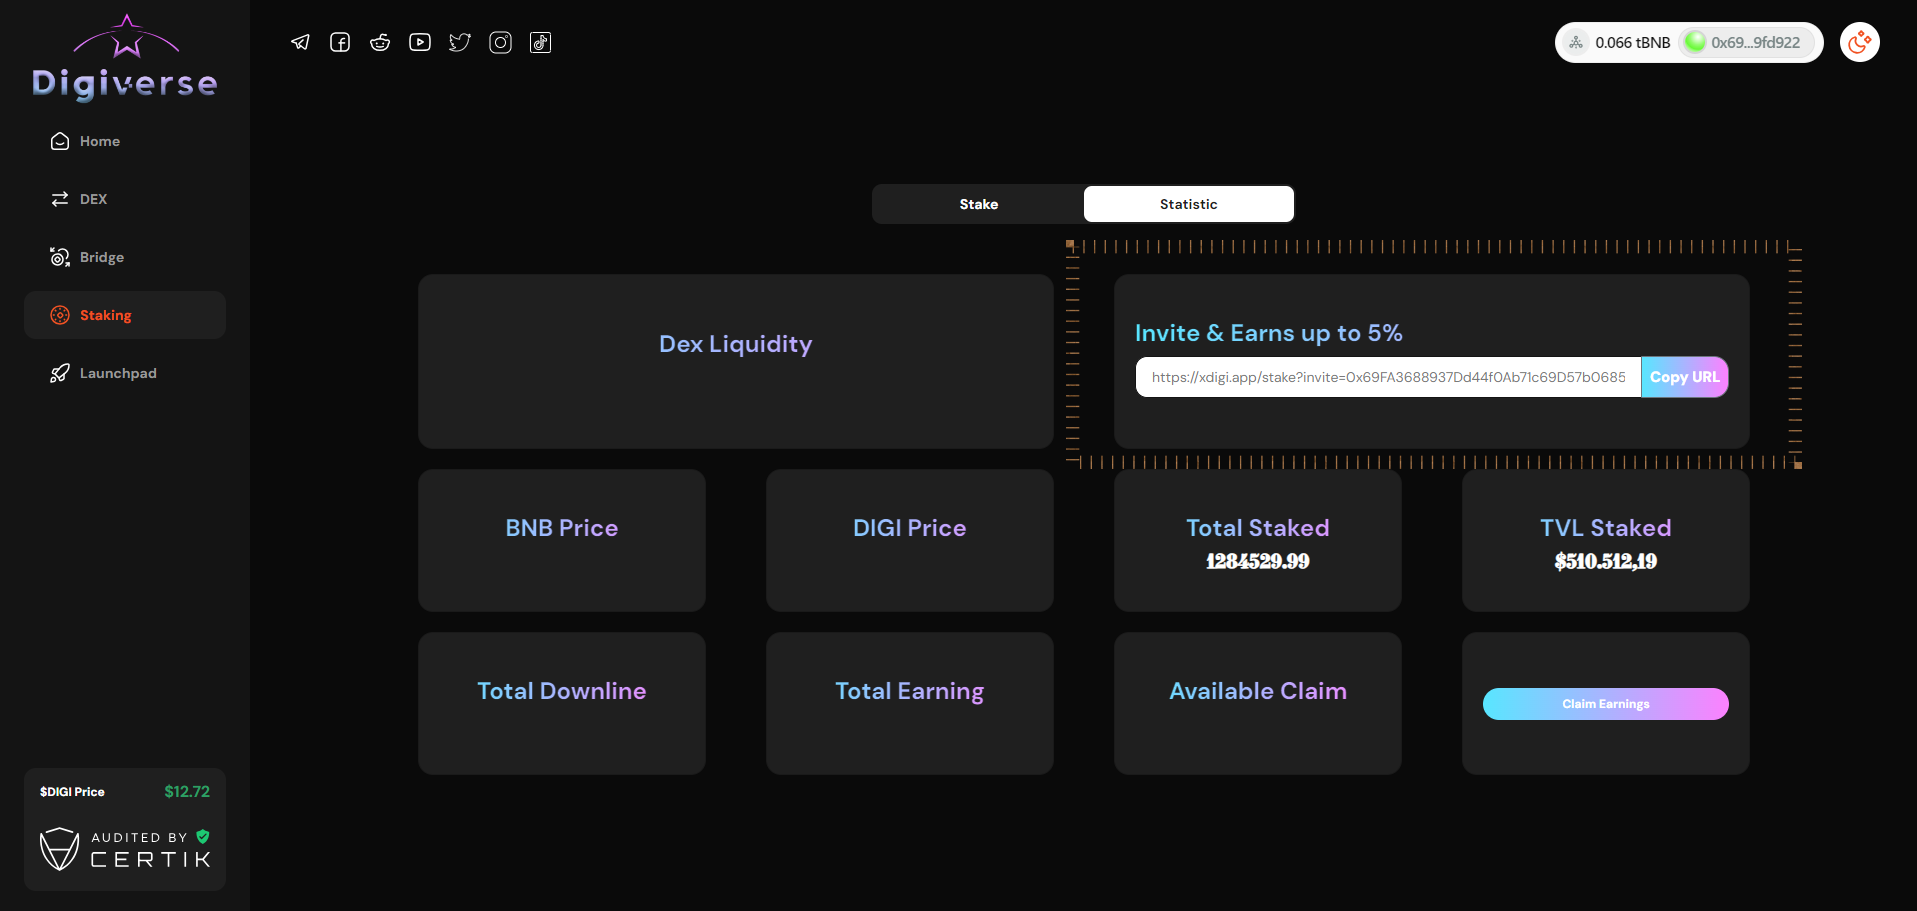Switch to the Statistic tab
Viewport: 1917px width, 911px height.
click(x=1189, y=204)
